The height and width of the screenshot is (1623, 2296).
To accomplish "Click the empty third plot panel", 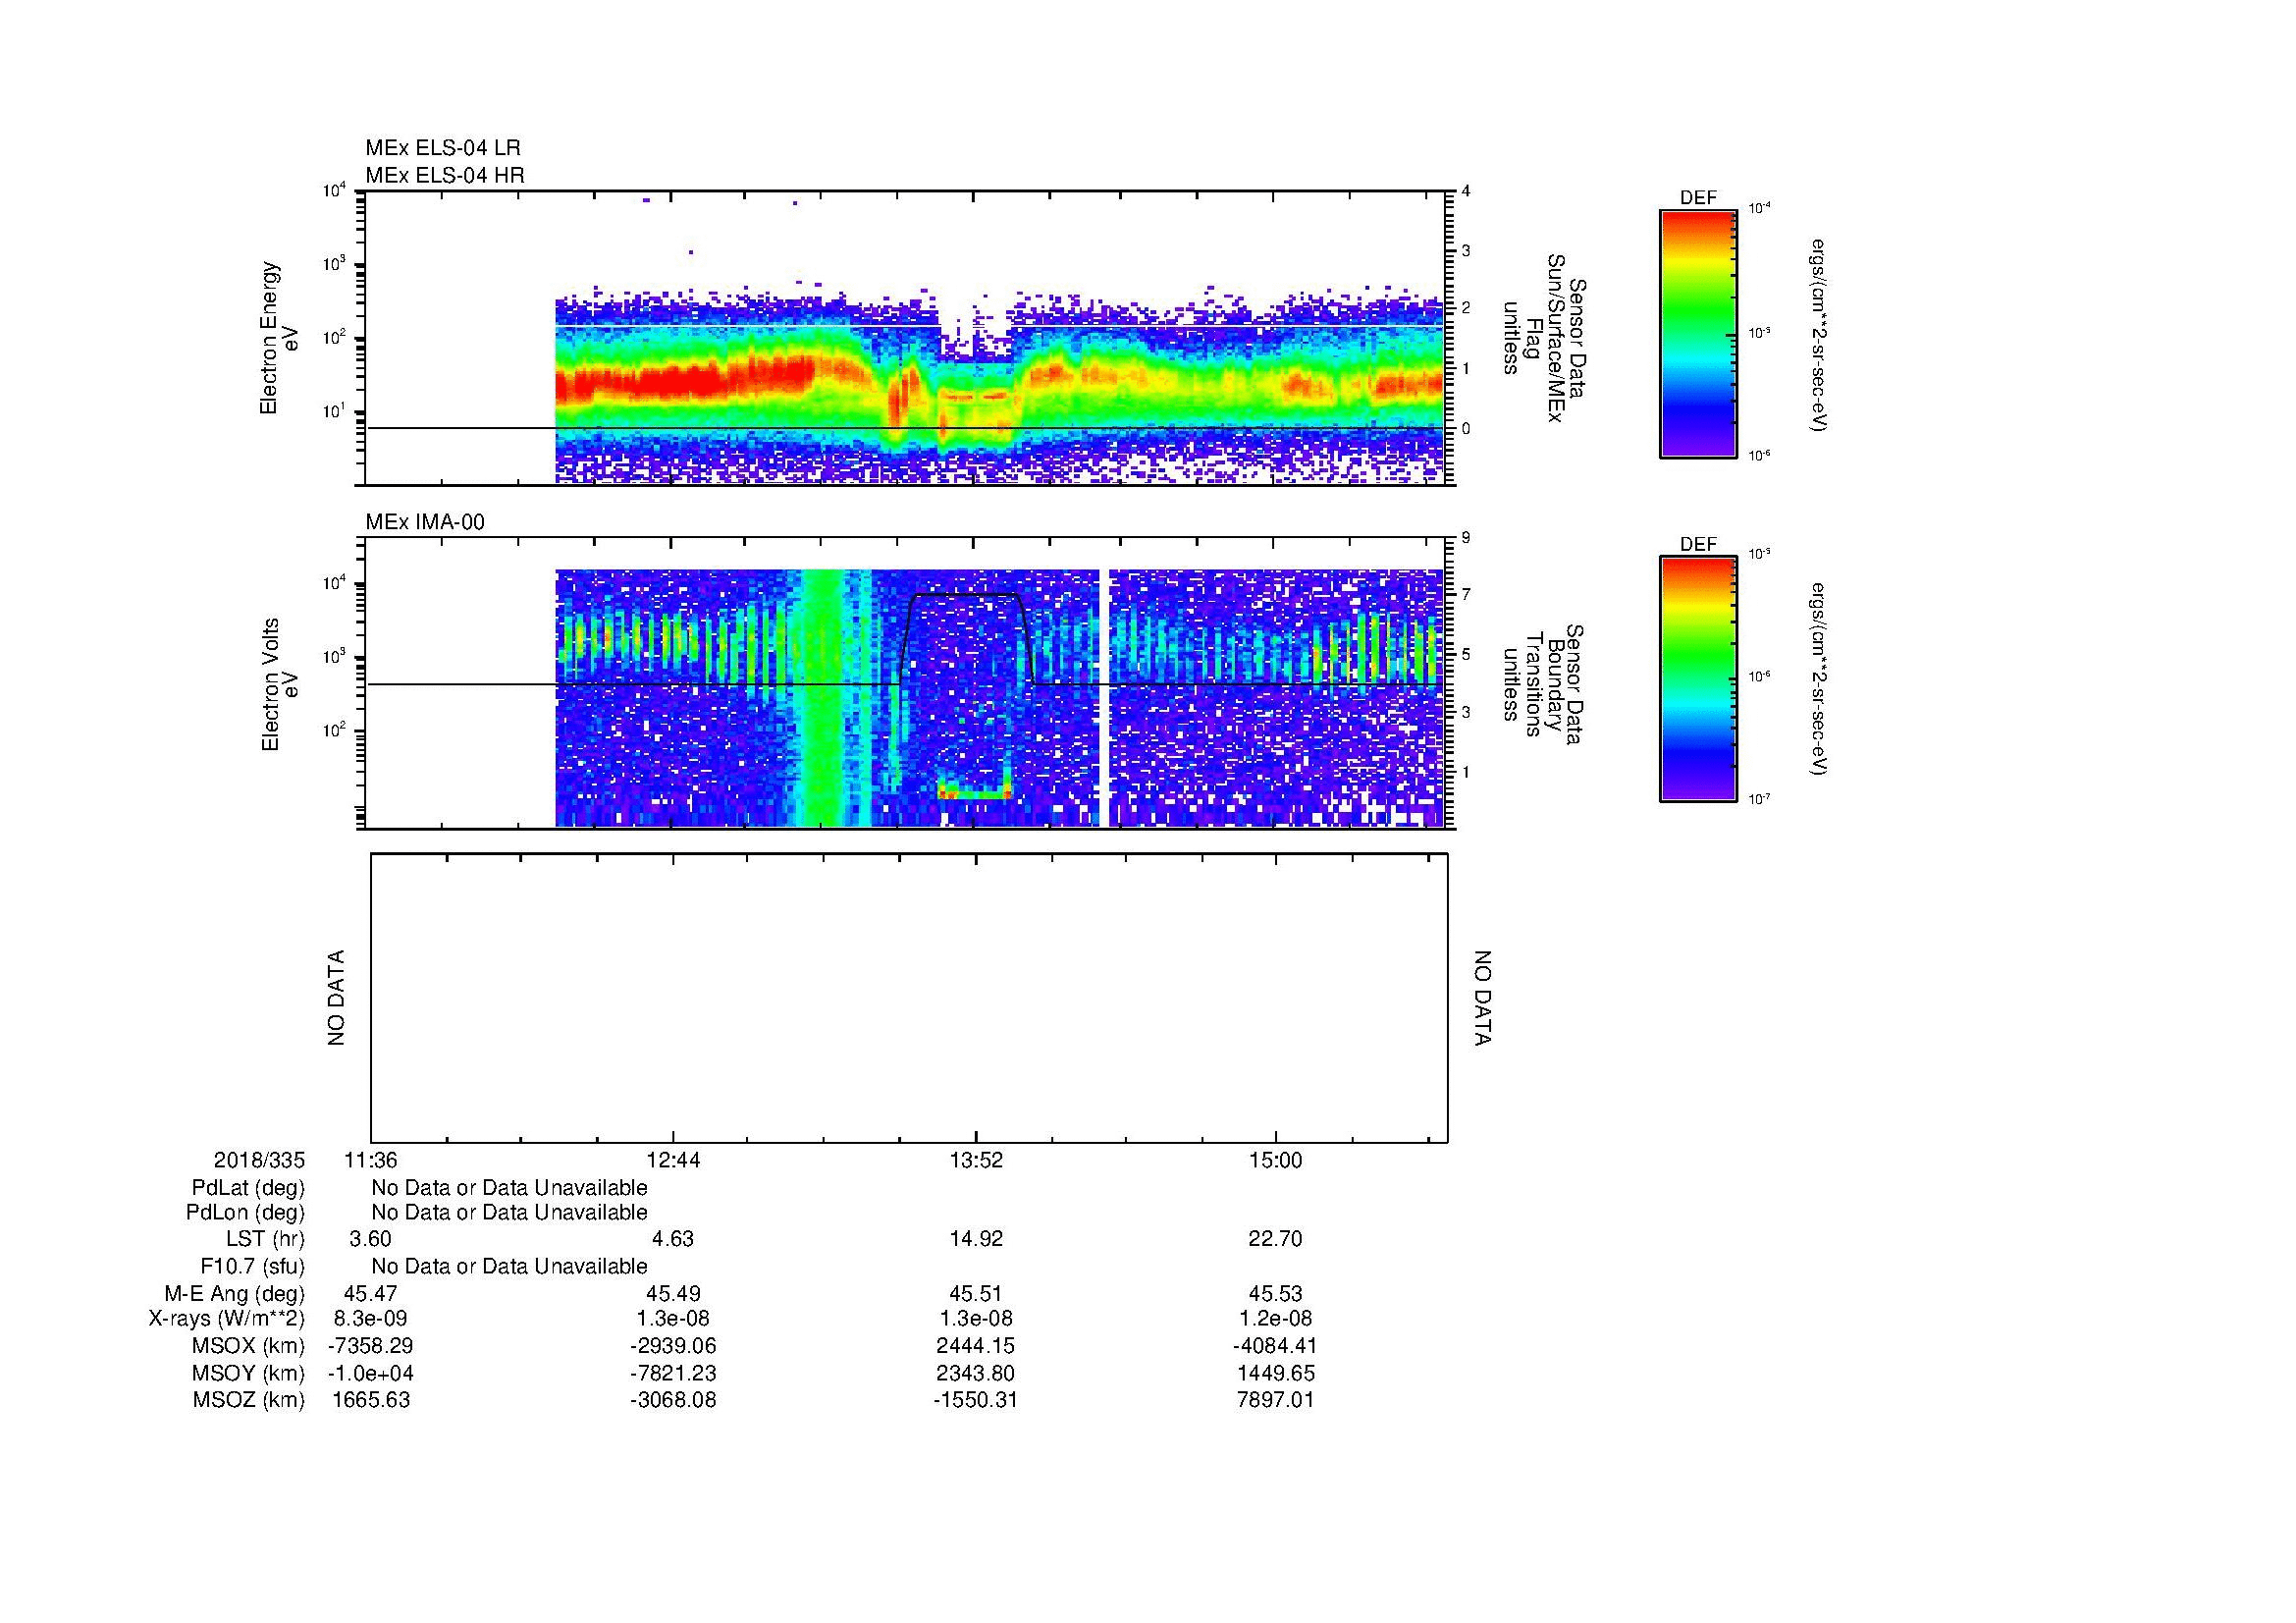I will click(909, 998).
